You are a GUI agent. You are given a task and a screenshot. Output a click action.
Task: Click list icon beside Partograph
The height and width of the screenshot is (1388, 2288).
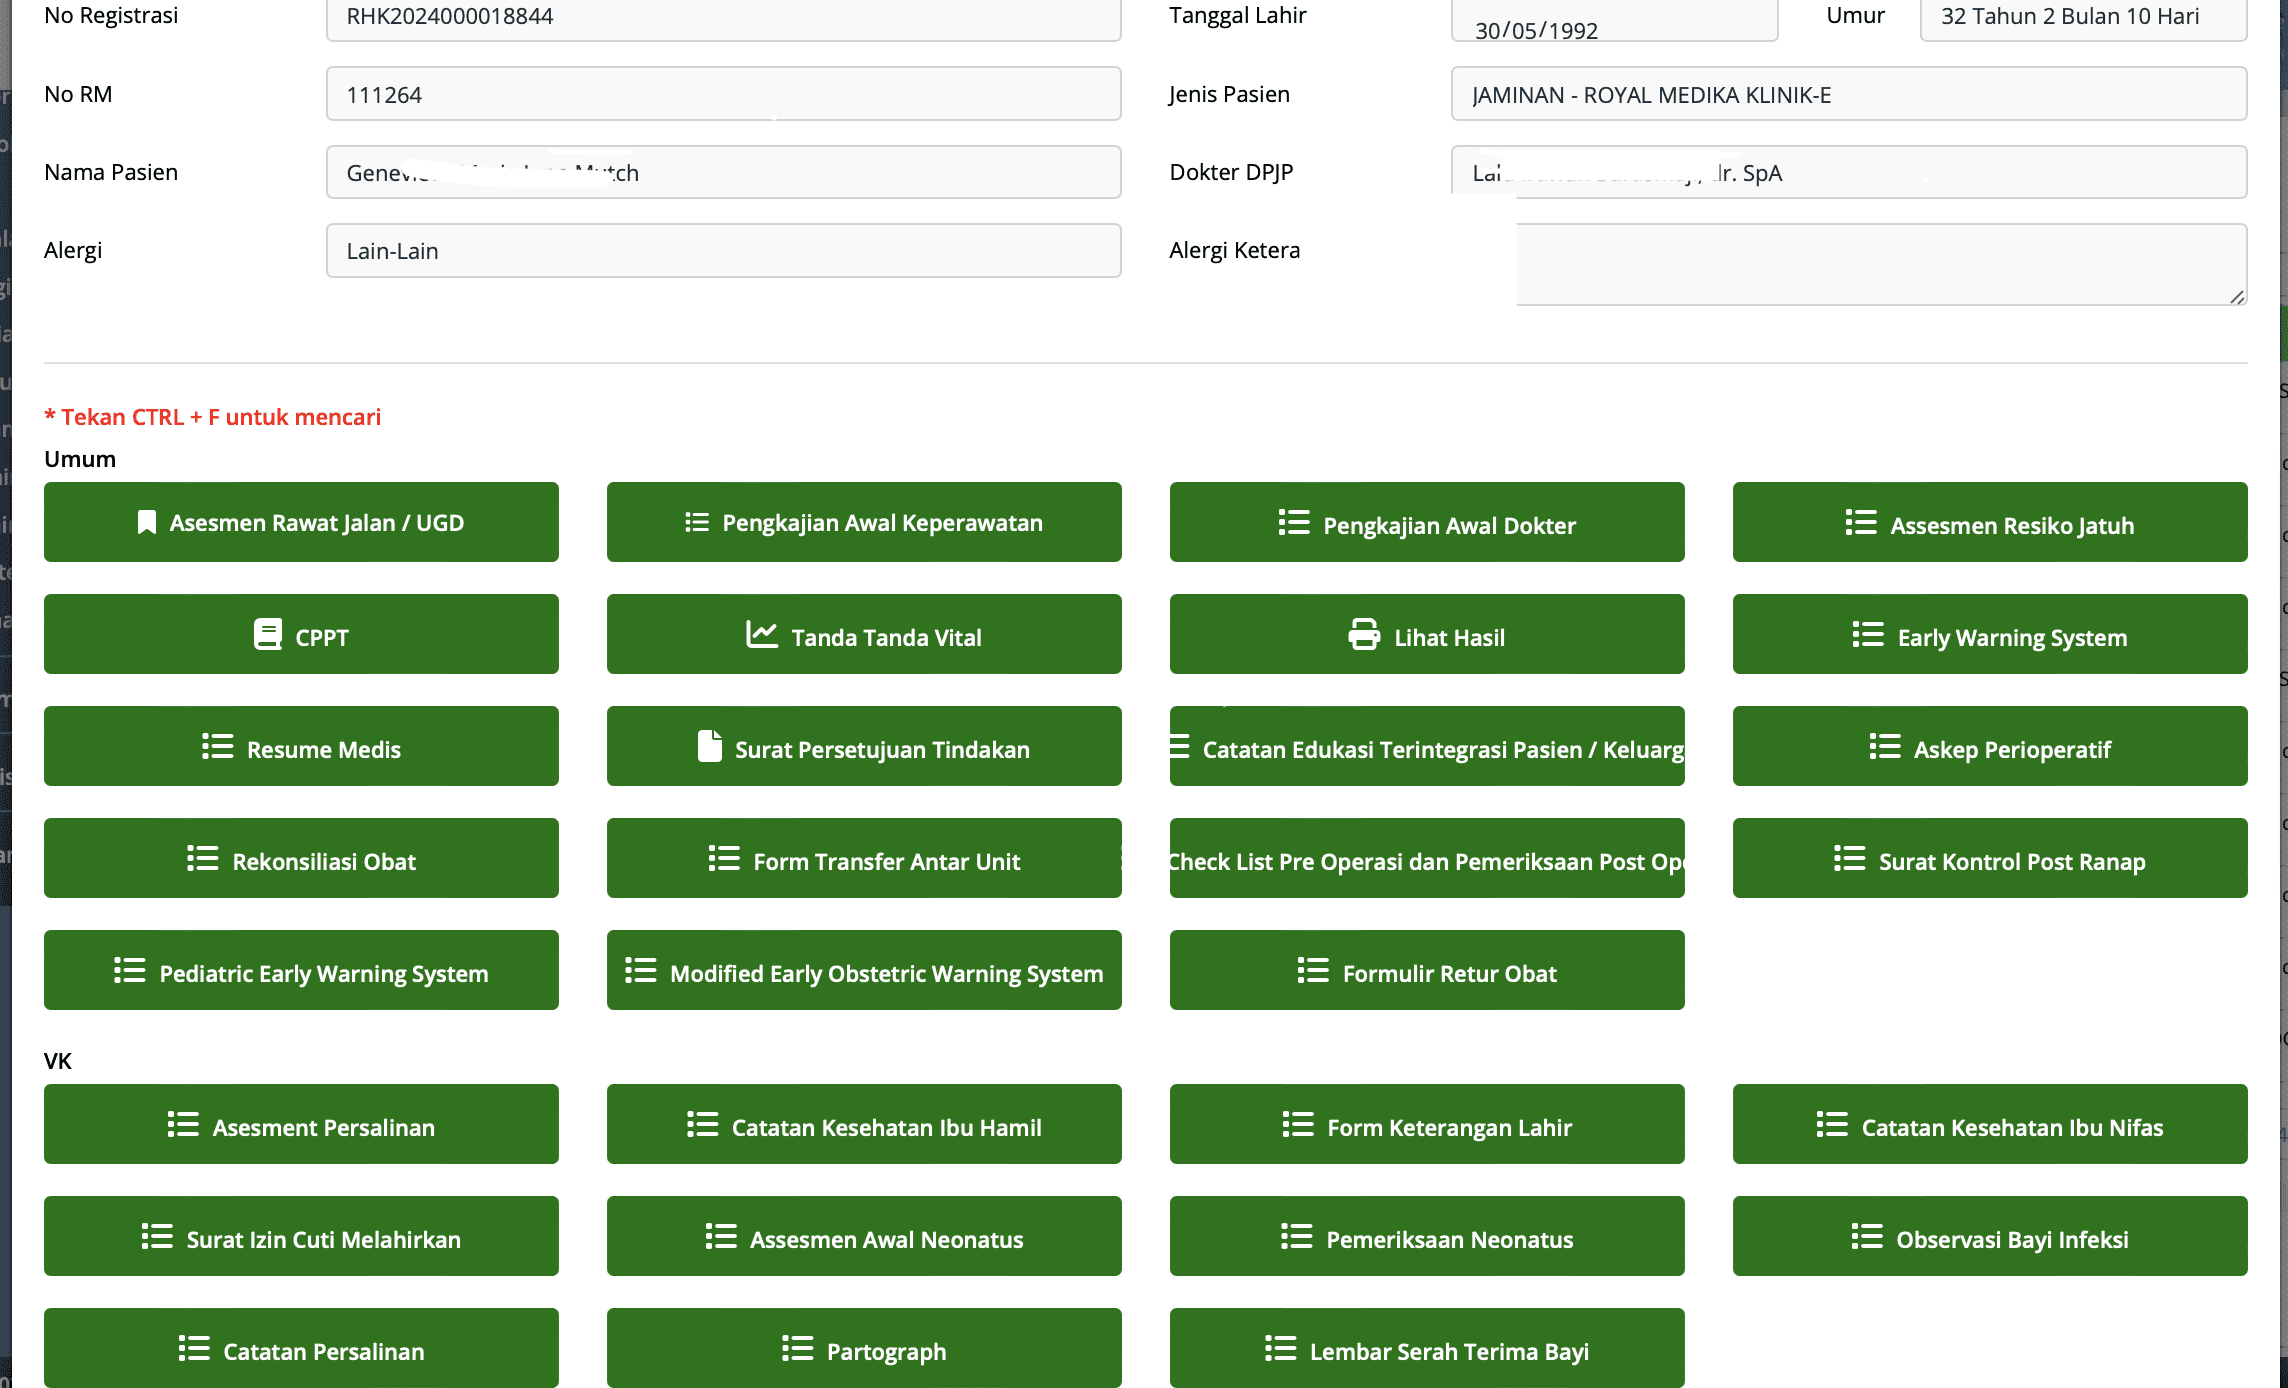coord(797,1349)
